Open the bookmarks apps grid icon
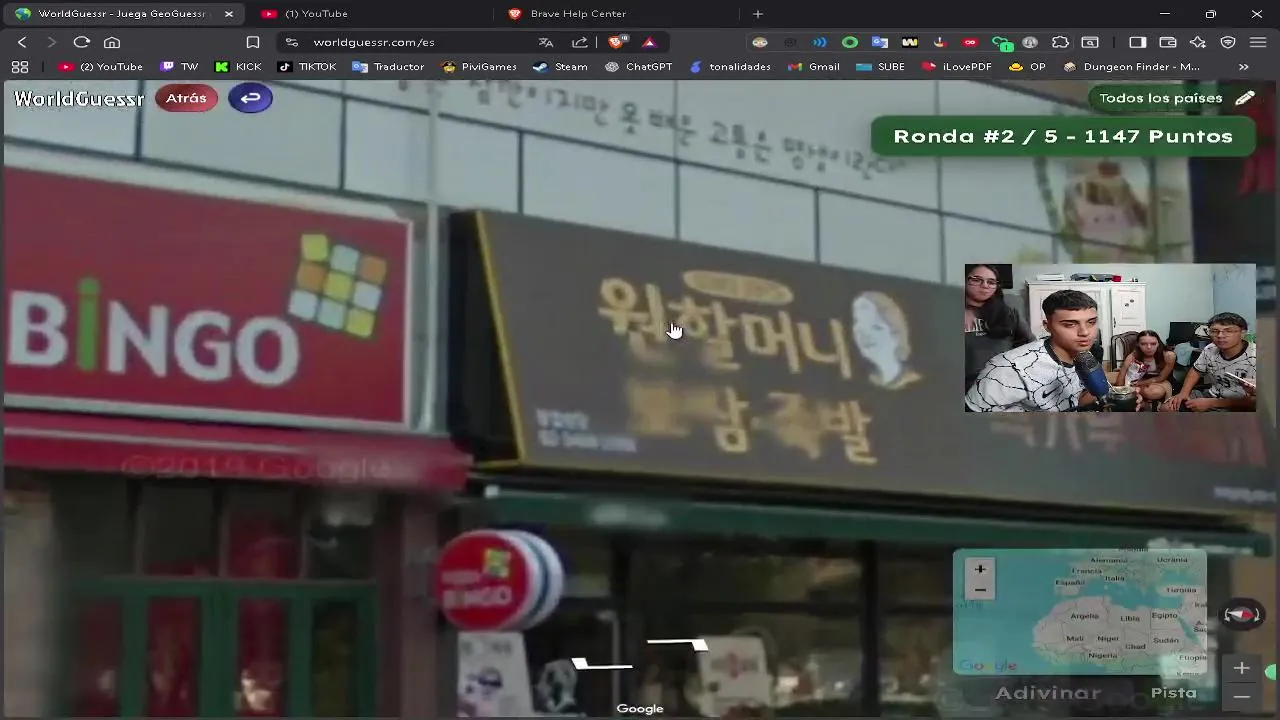 coord(19,67)
